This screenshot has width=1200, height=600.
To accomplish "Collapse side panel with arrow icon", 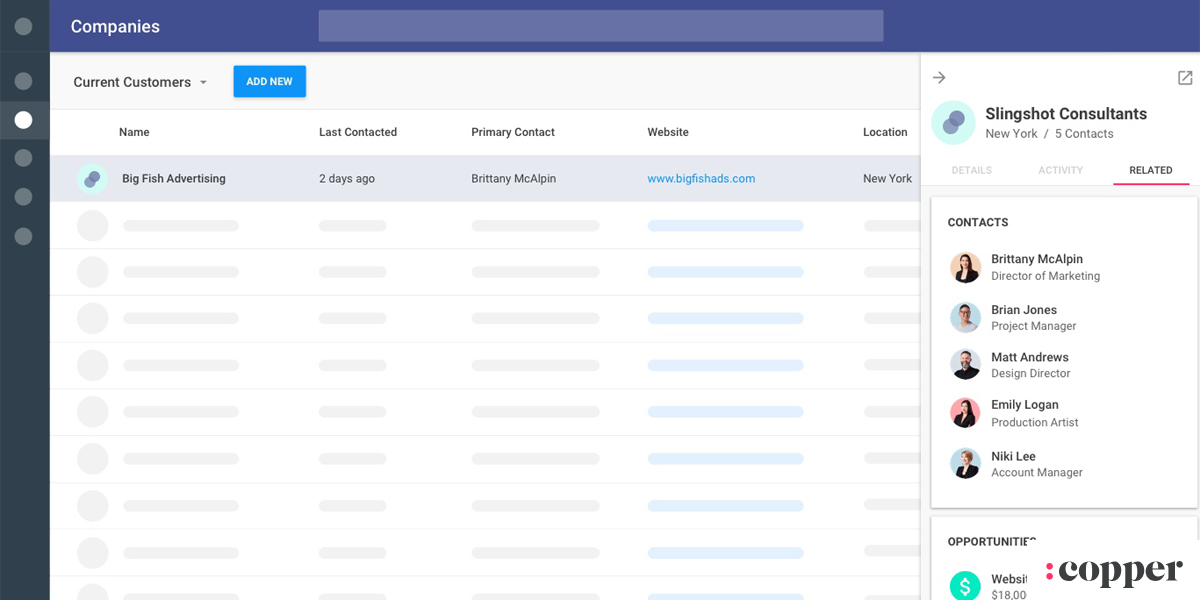I will point(939,78).
